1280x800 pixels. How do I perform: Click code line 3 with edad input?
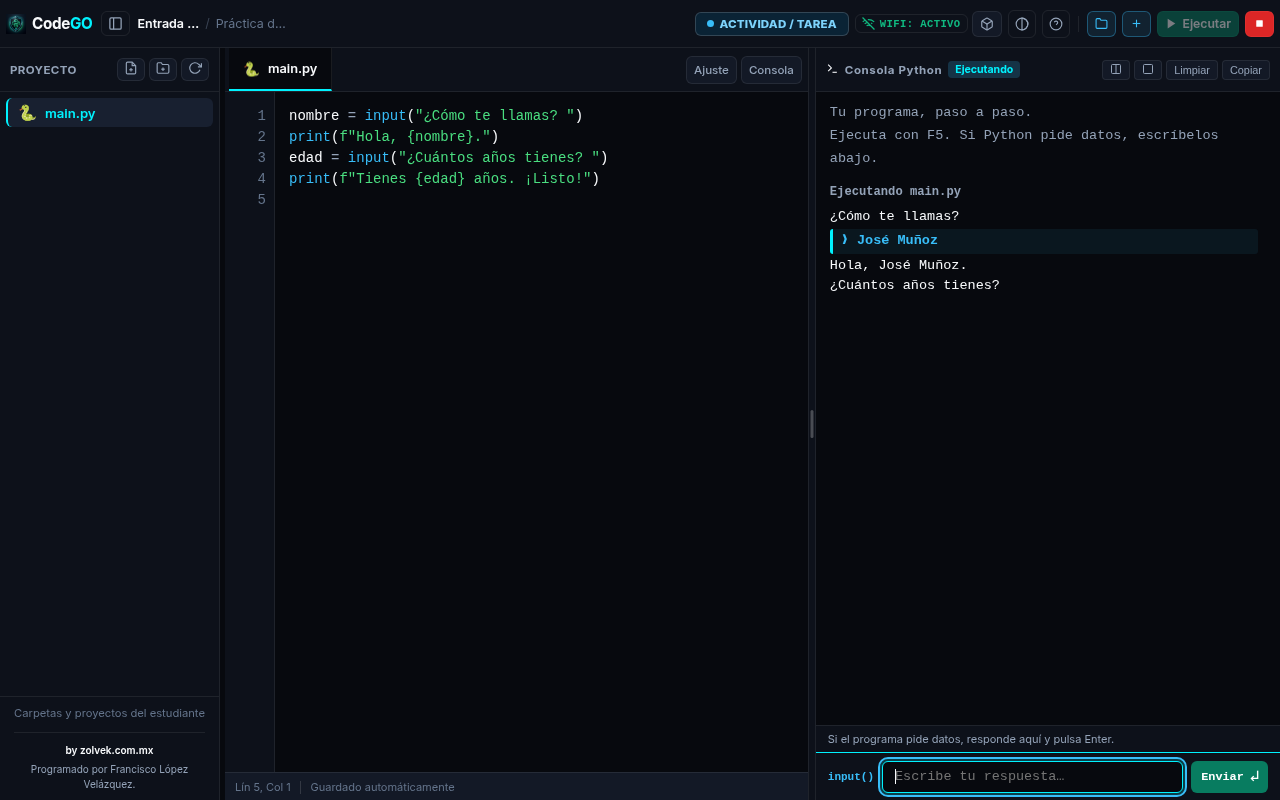(x=448, y=158)
